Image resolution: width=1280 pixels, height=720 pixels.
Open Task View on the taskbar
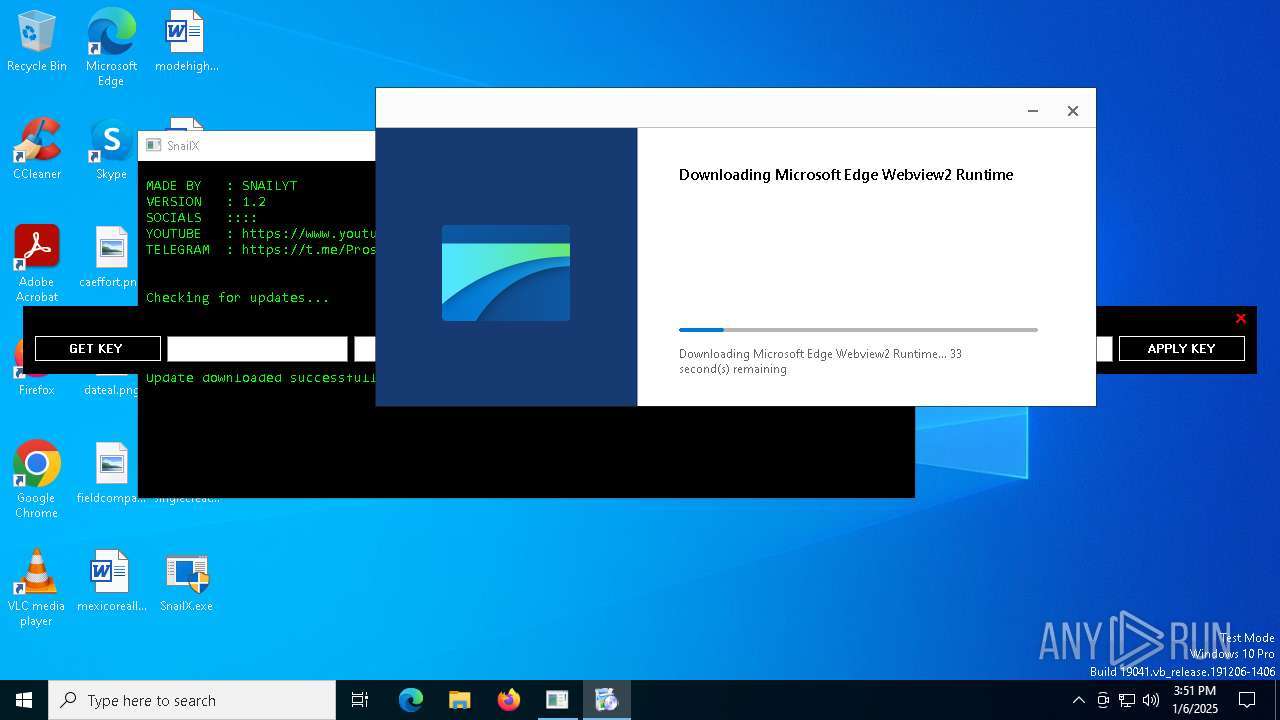coord(360,700)
